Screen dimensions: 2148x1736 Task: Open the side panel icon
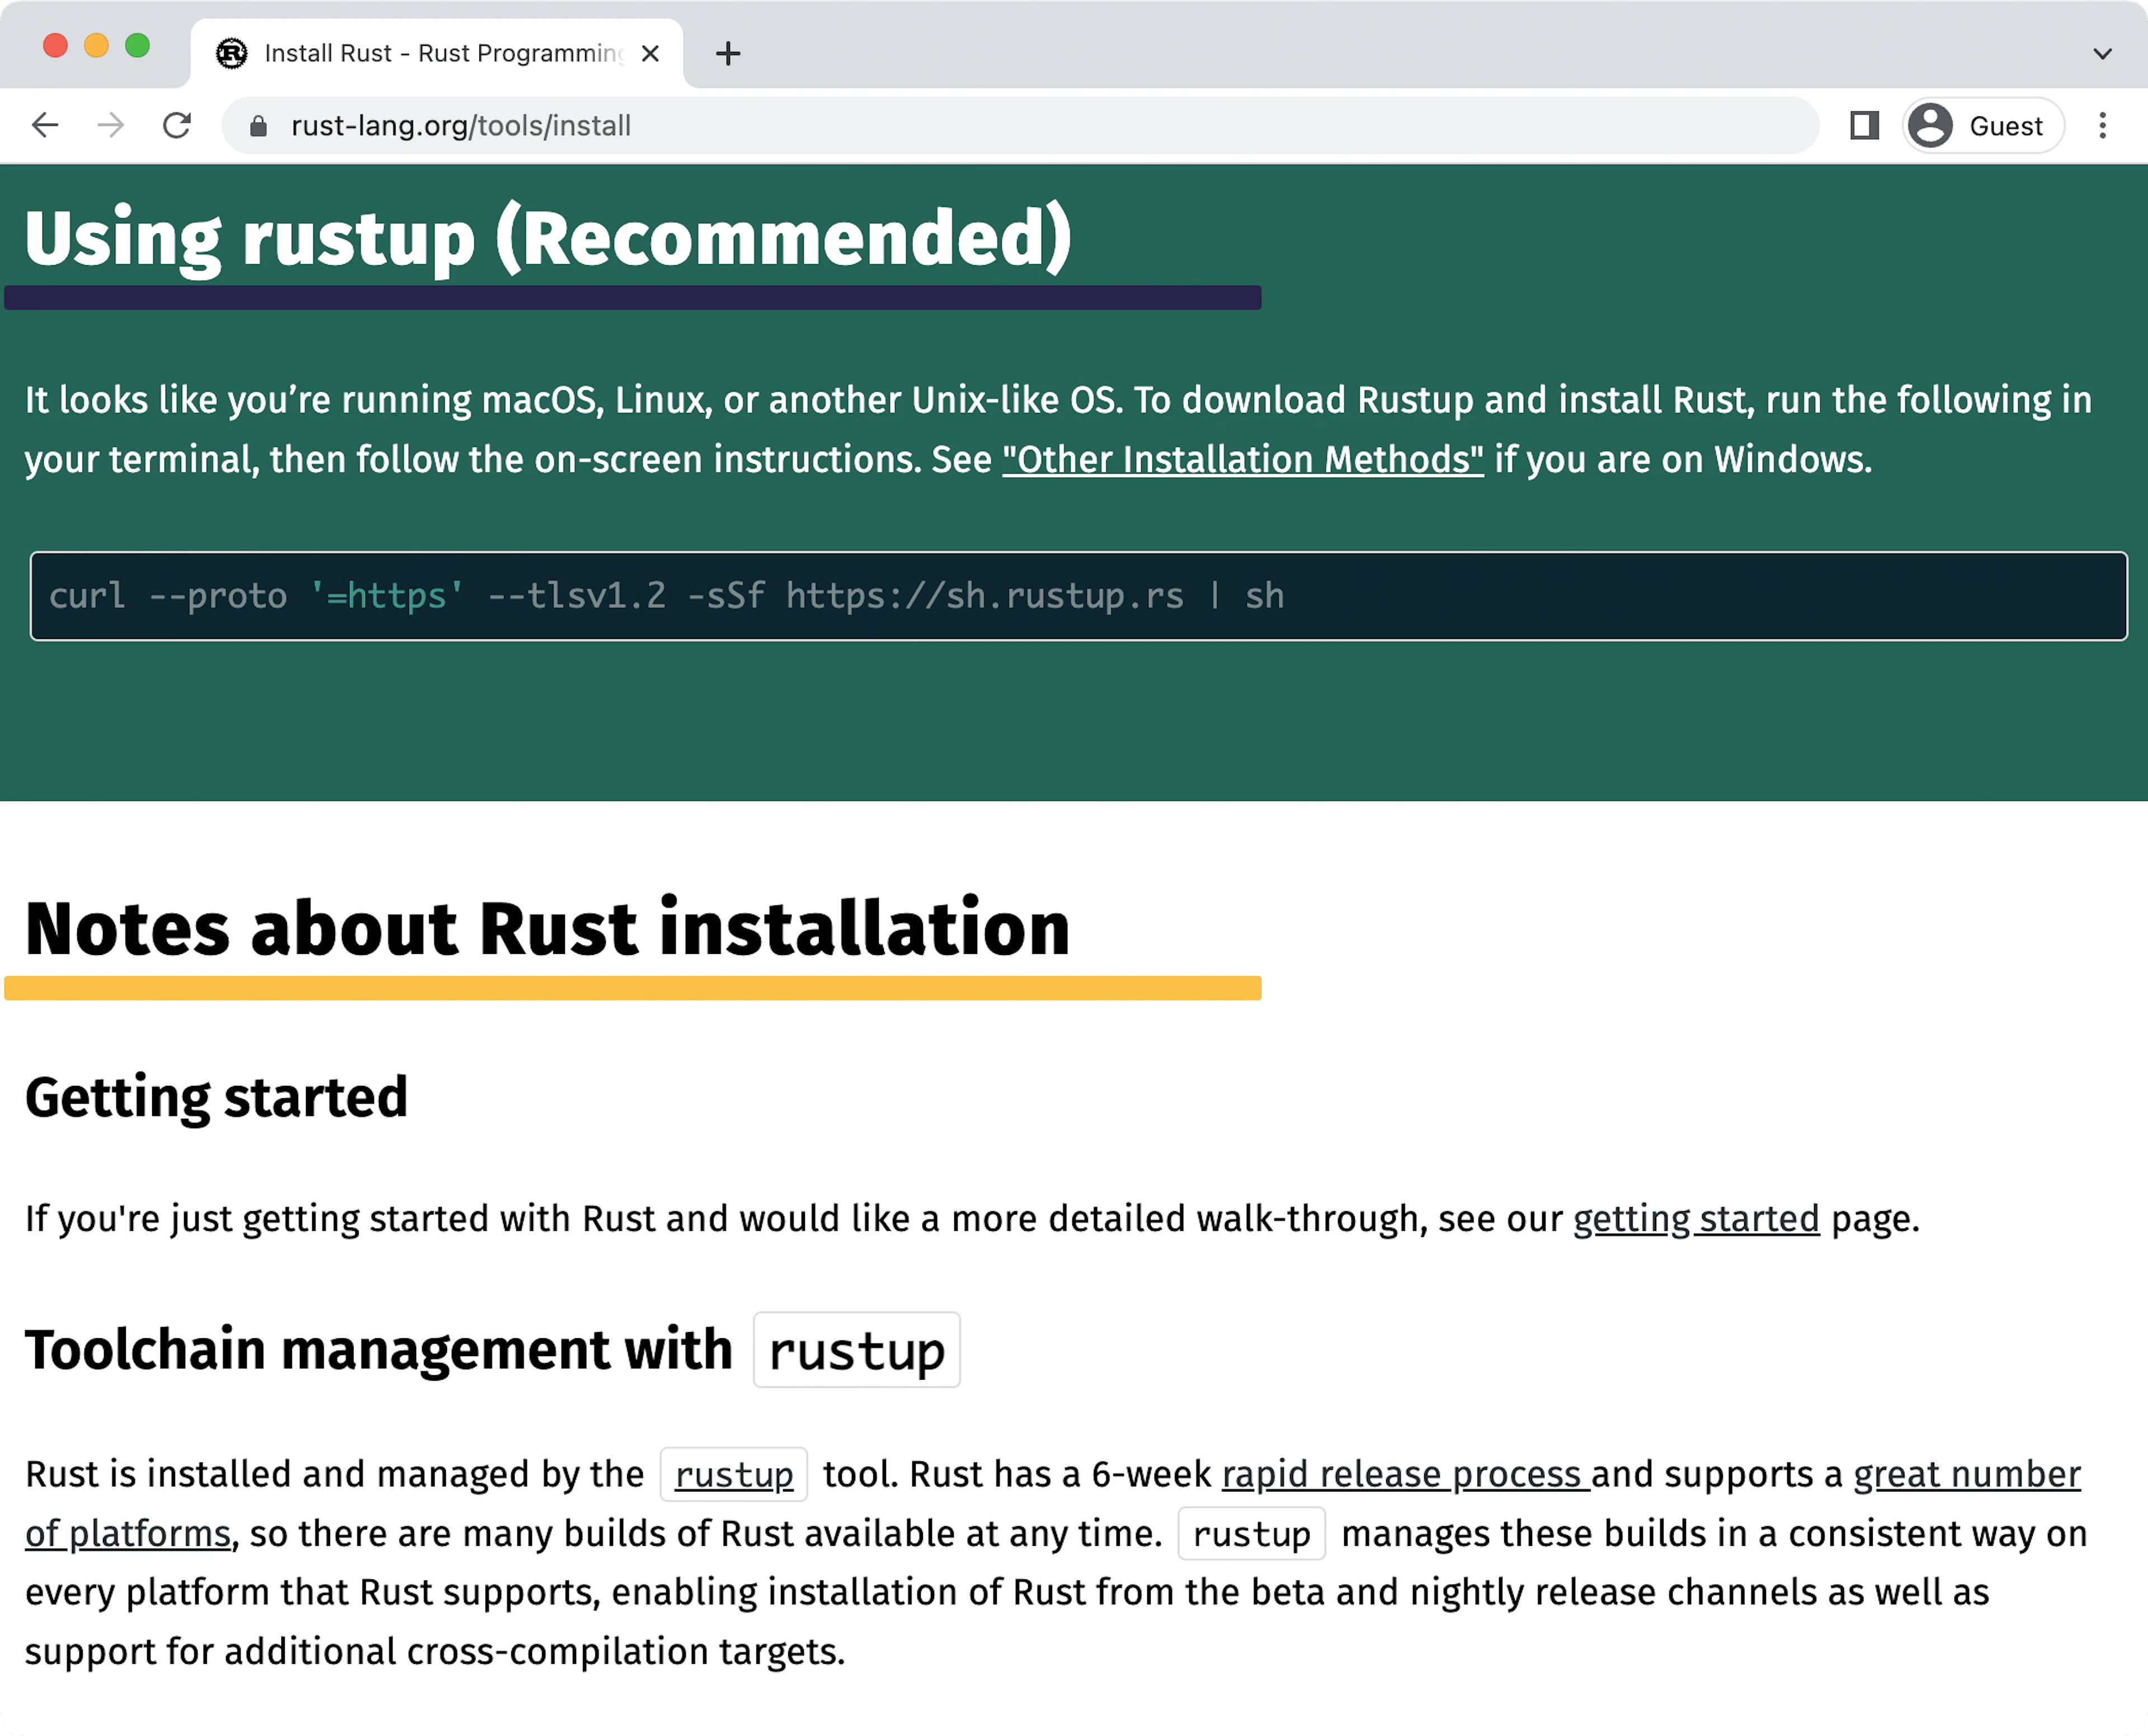(x=1864, y=126)
